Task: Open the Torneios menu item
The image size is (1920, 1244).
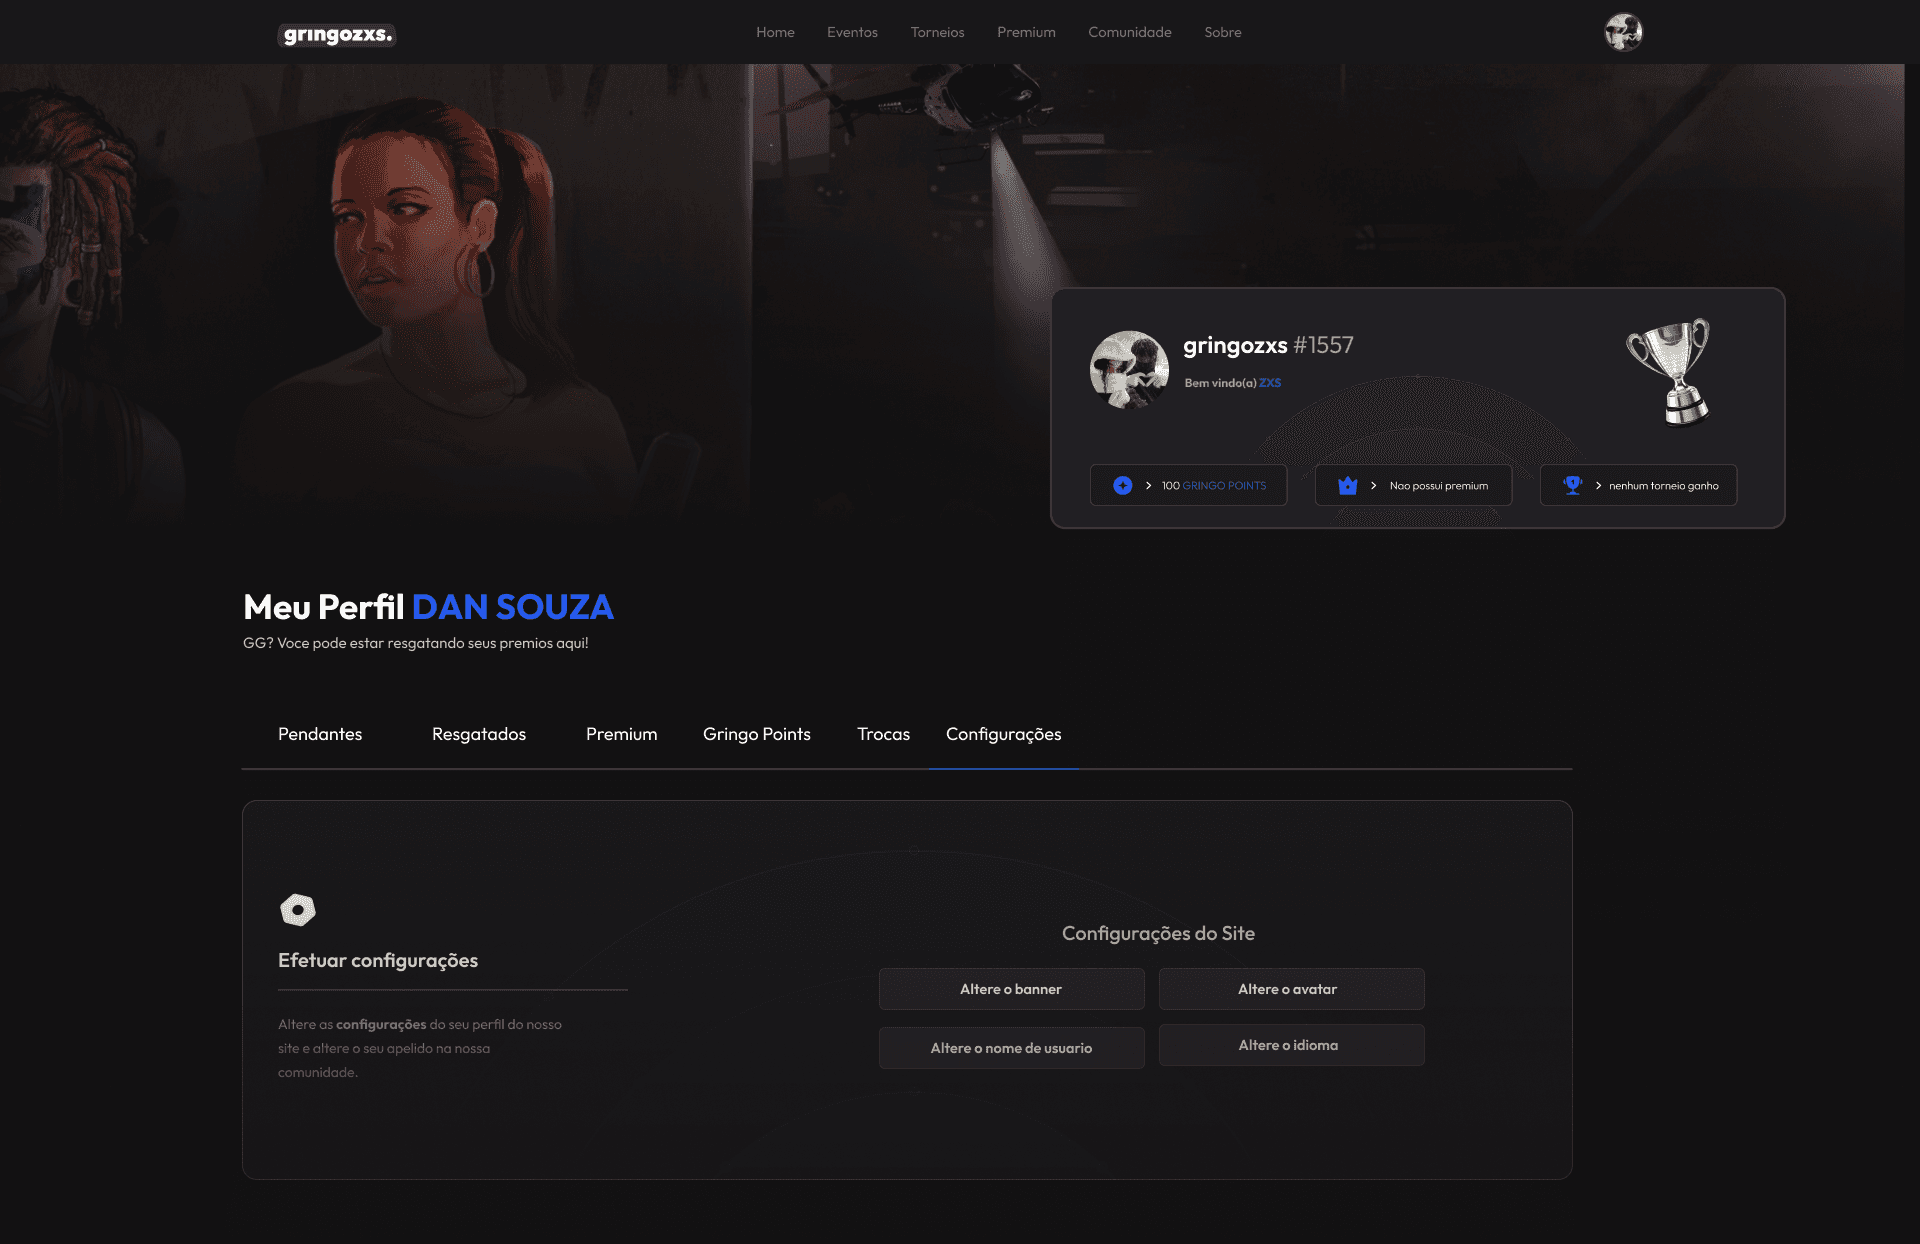Action: [937, 32]
